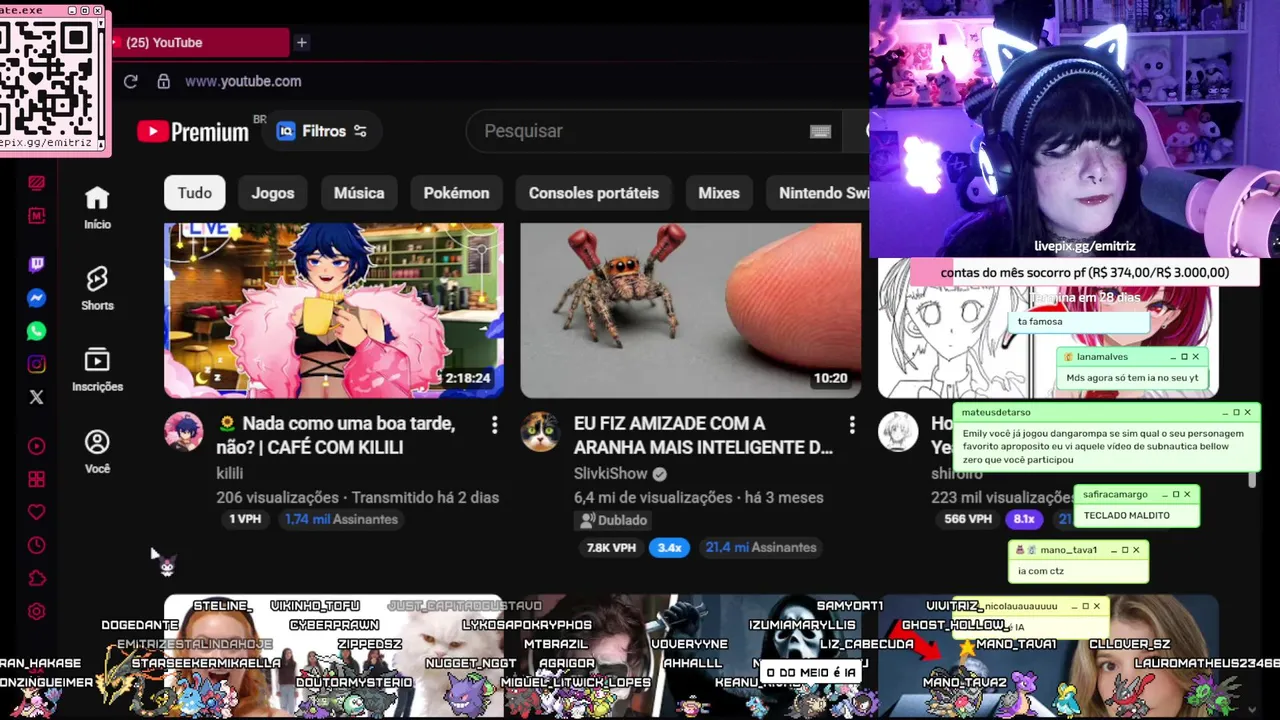Open Instagram in the browser sidebar
This screenshot has height=720, width=1280.
point(36,364)
